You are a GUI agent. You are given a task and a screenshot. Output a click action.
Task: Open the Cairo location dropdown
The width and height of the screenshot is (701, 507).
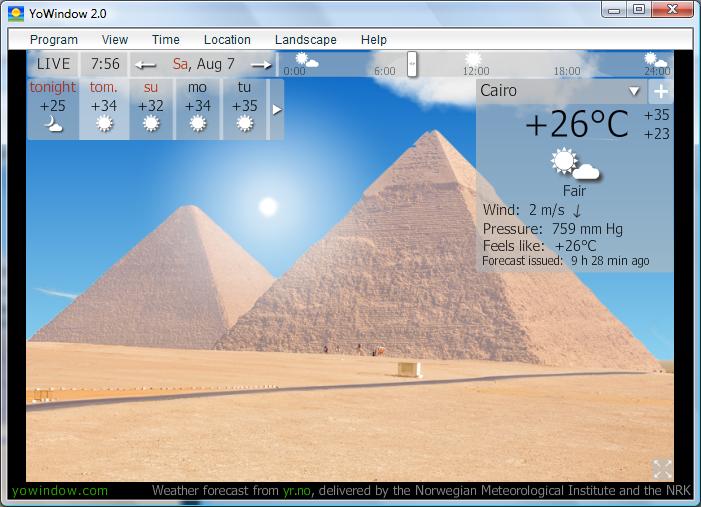[x=633, y=91]
